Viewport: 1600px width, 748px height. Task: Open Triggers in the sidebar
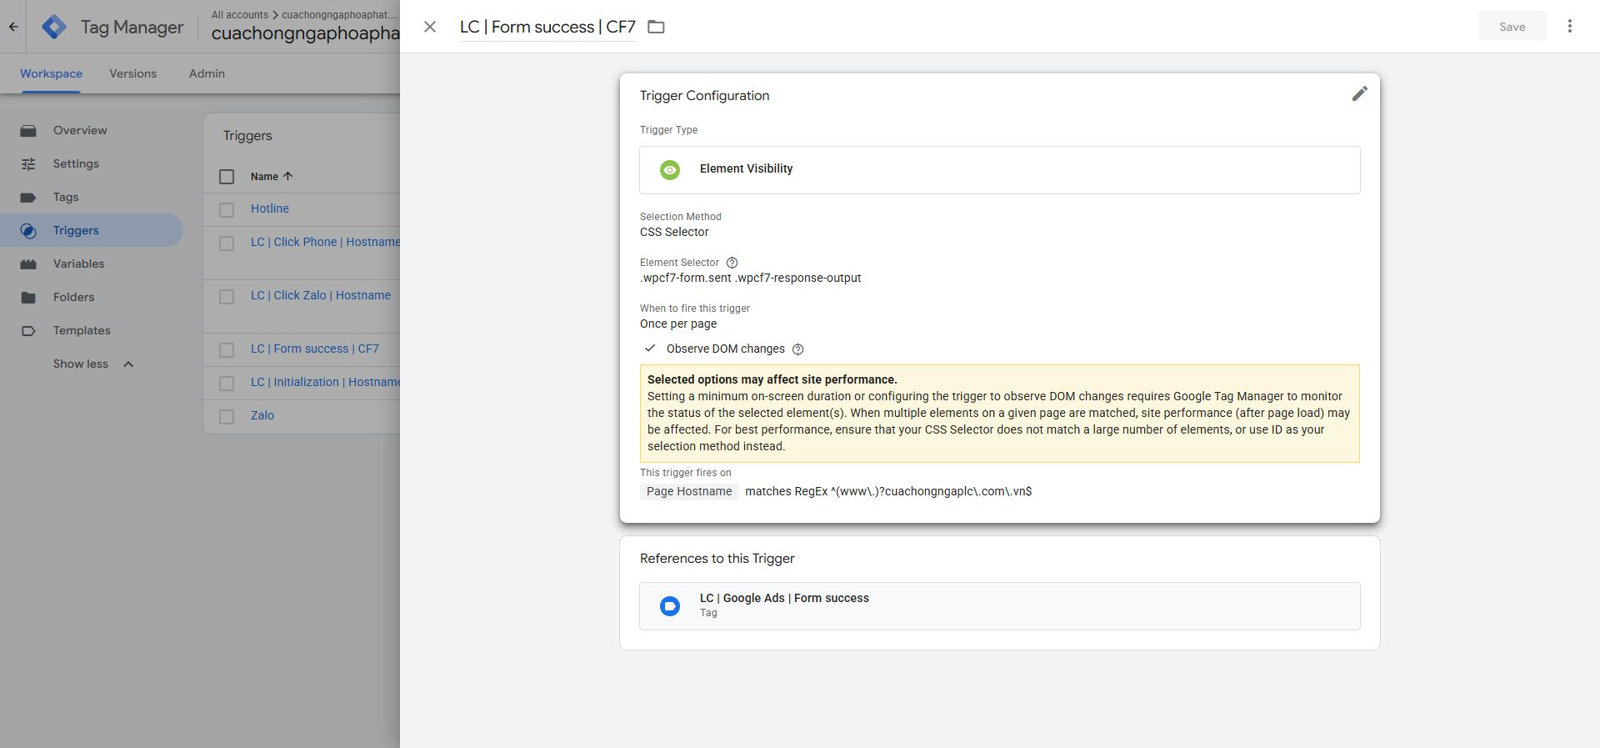[76, 231]
